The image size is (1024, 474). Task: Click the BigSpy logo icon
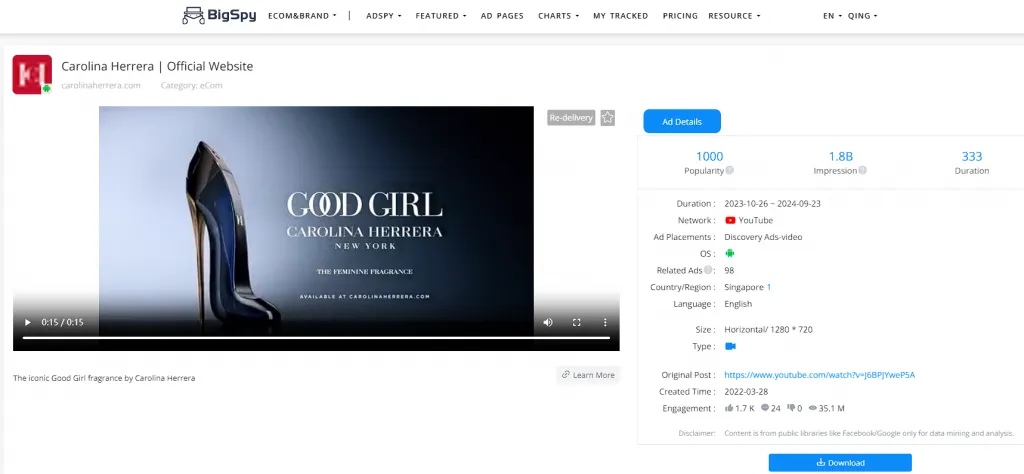click(x=192, y=15)
